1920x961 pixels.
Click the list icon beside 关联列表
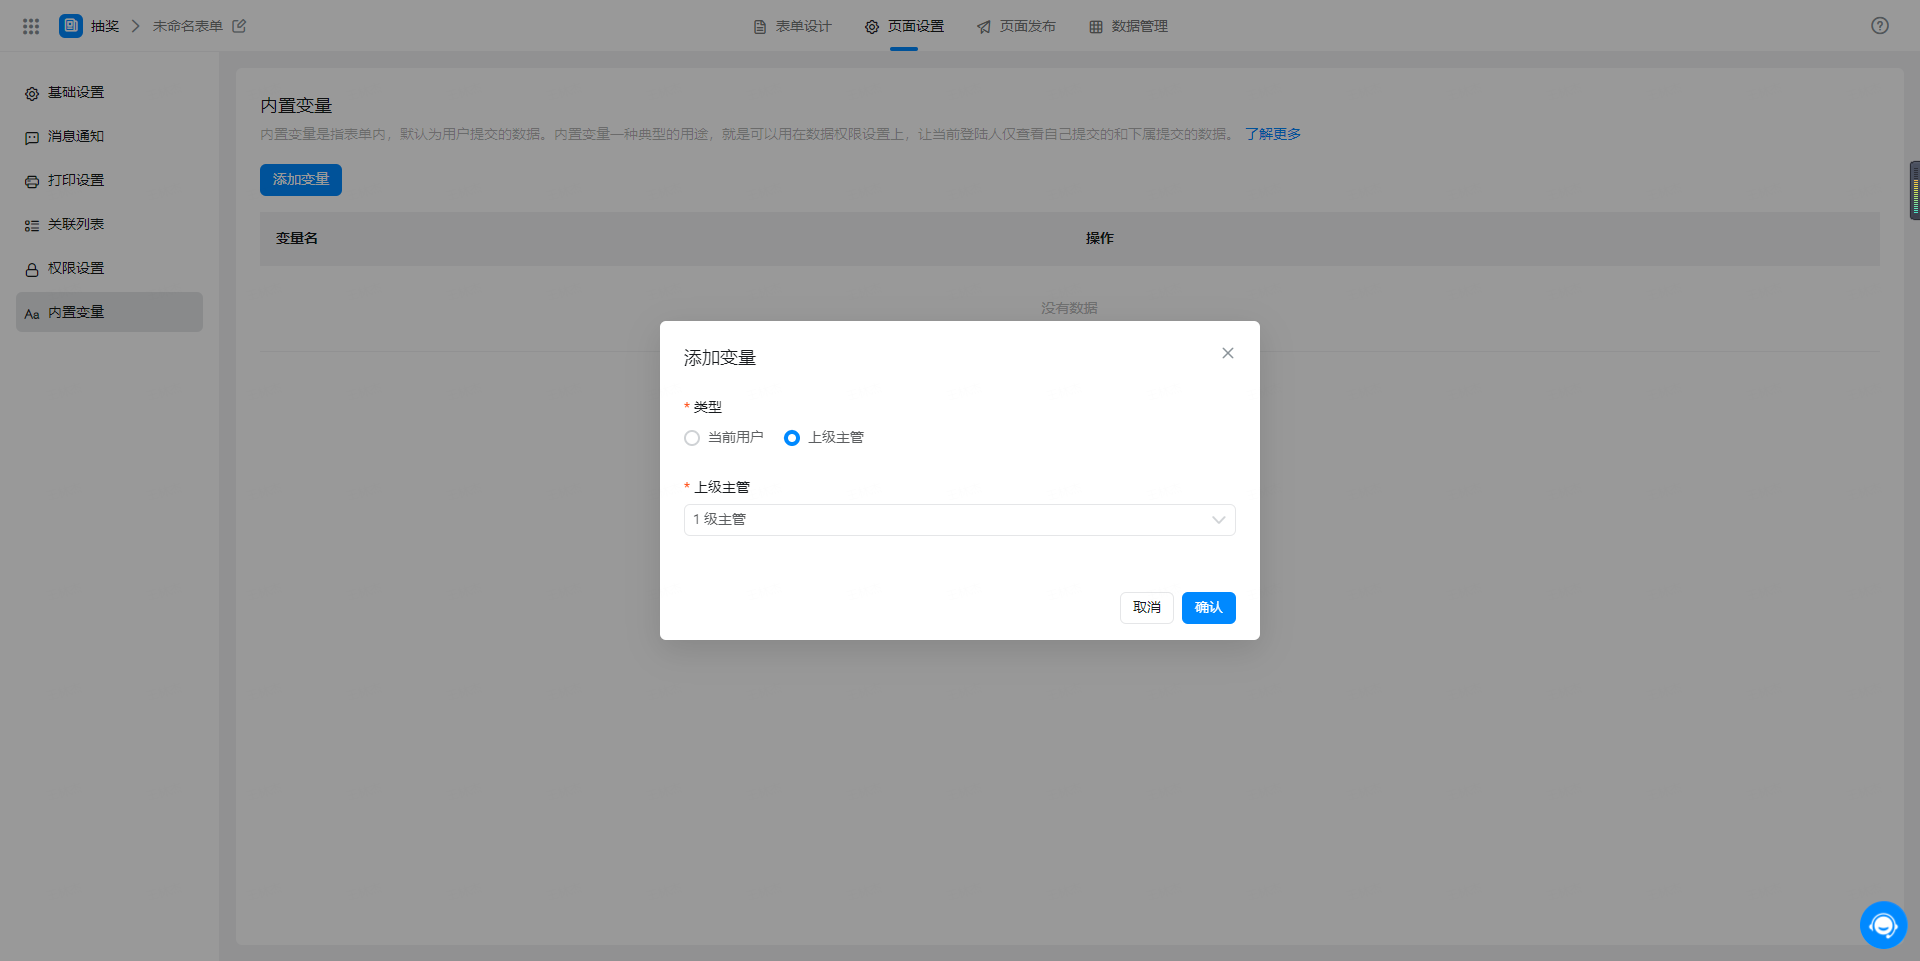coord(32,225)
